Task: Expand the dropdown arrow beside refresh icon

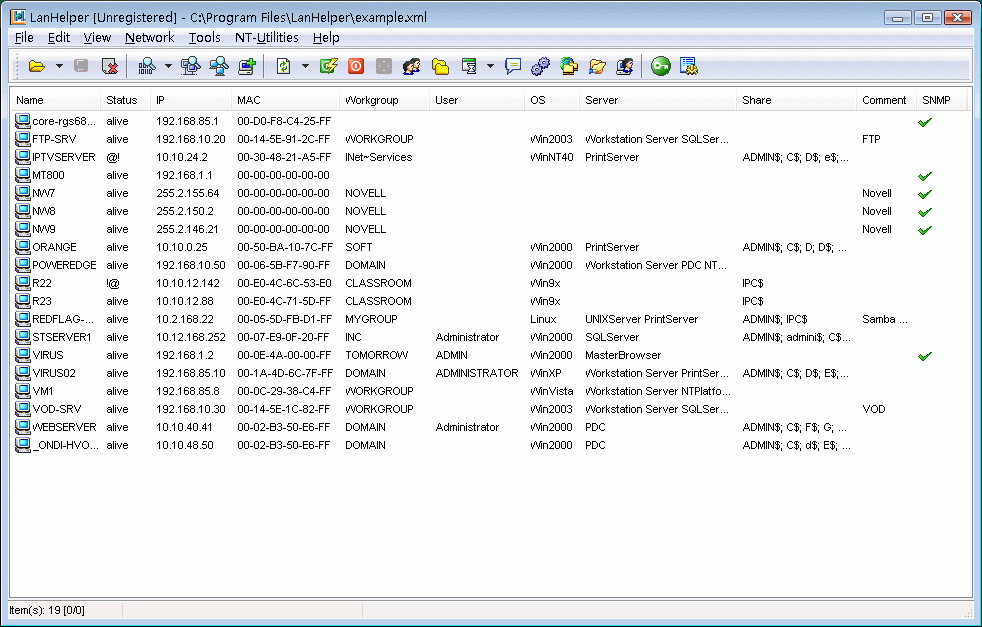Action: tap(305, 67)
